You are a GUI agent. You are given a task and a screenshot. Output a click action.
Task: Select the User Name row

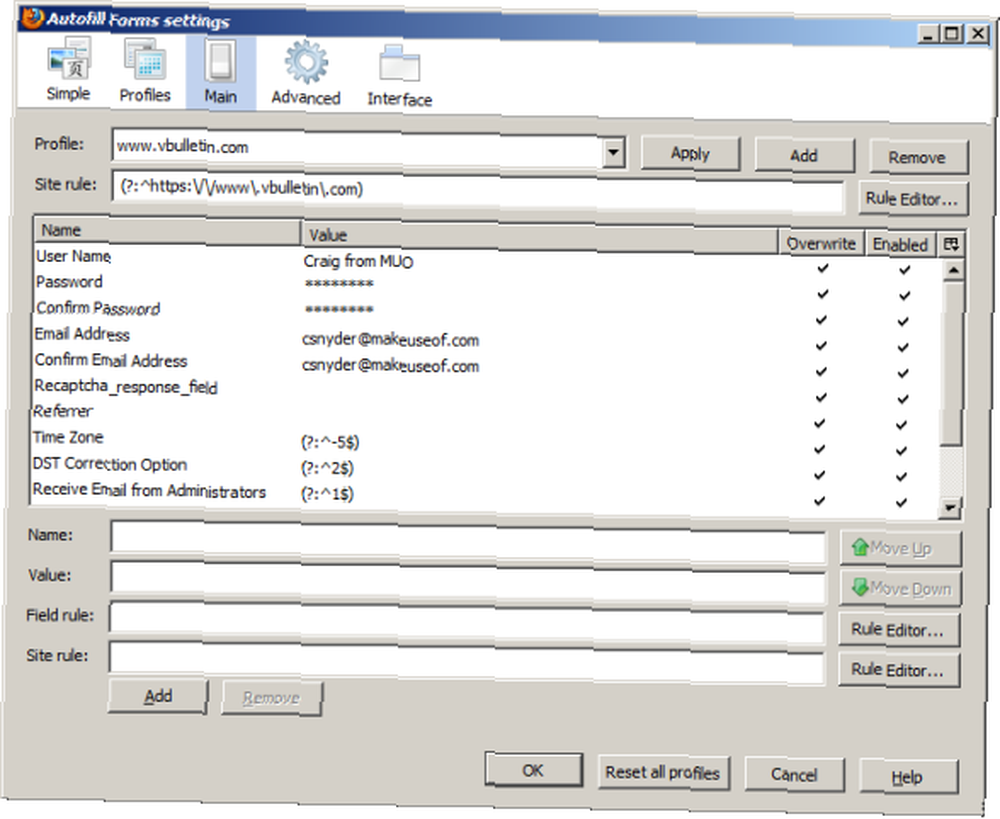tap(487, 262)
